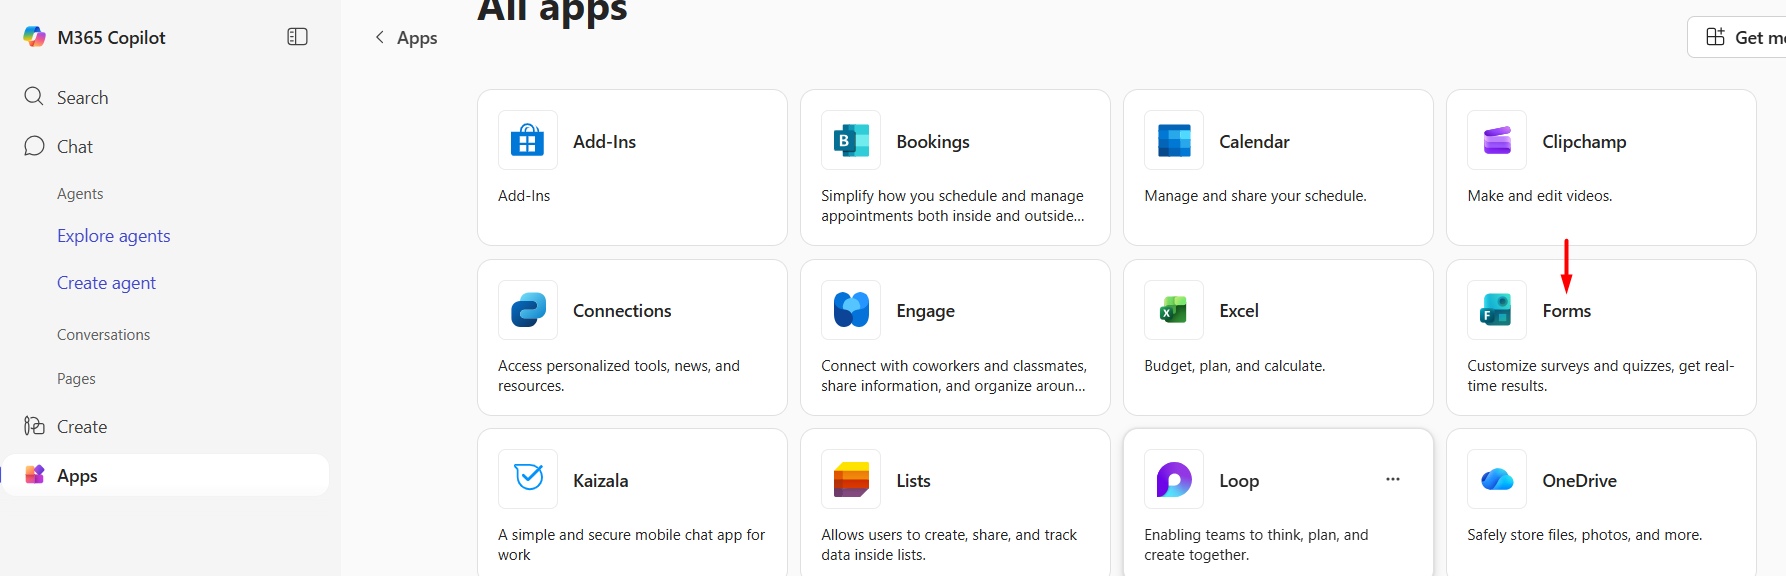Screen dimensions: 1786x576
Task: Launch Clipchamp from its icon
Action: [1496, 141]
